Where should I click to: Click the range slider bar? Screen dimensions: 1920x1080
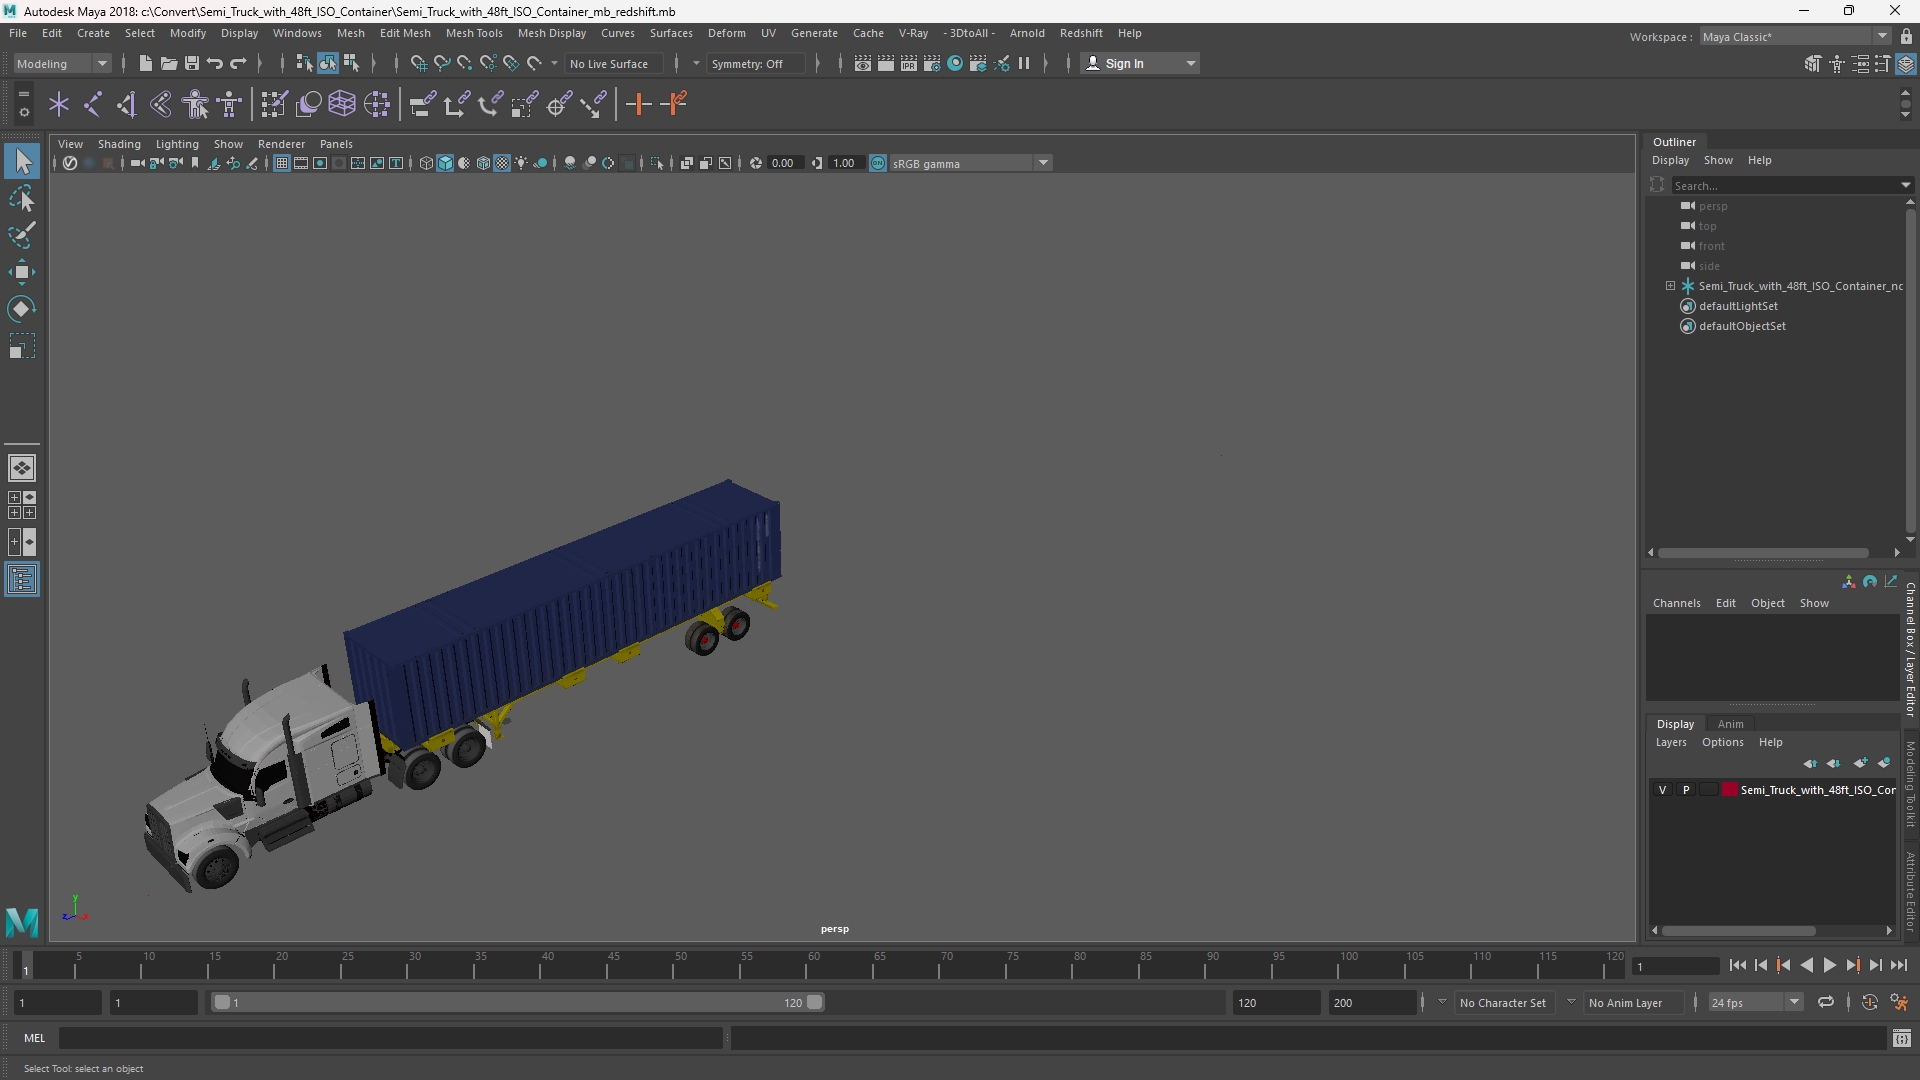[x=518, y=1002]
